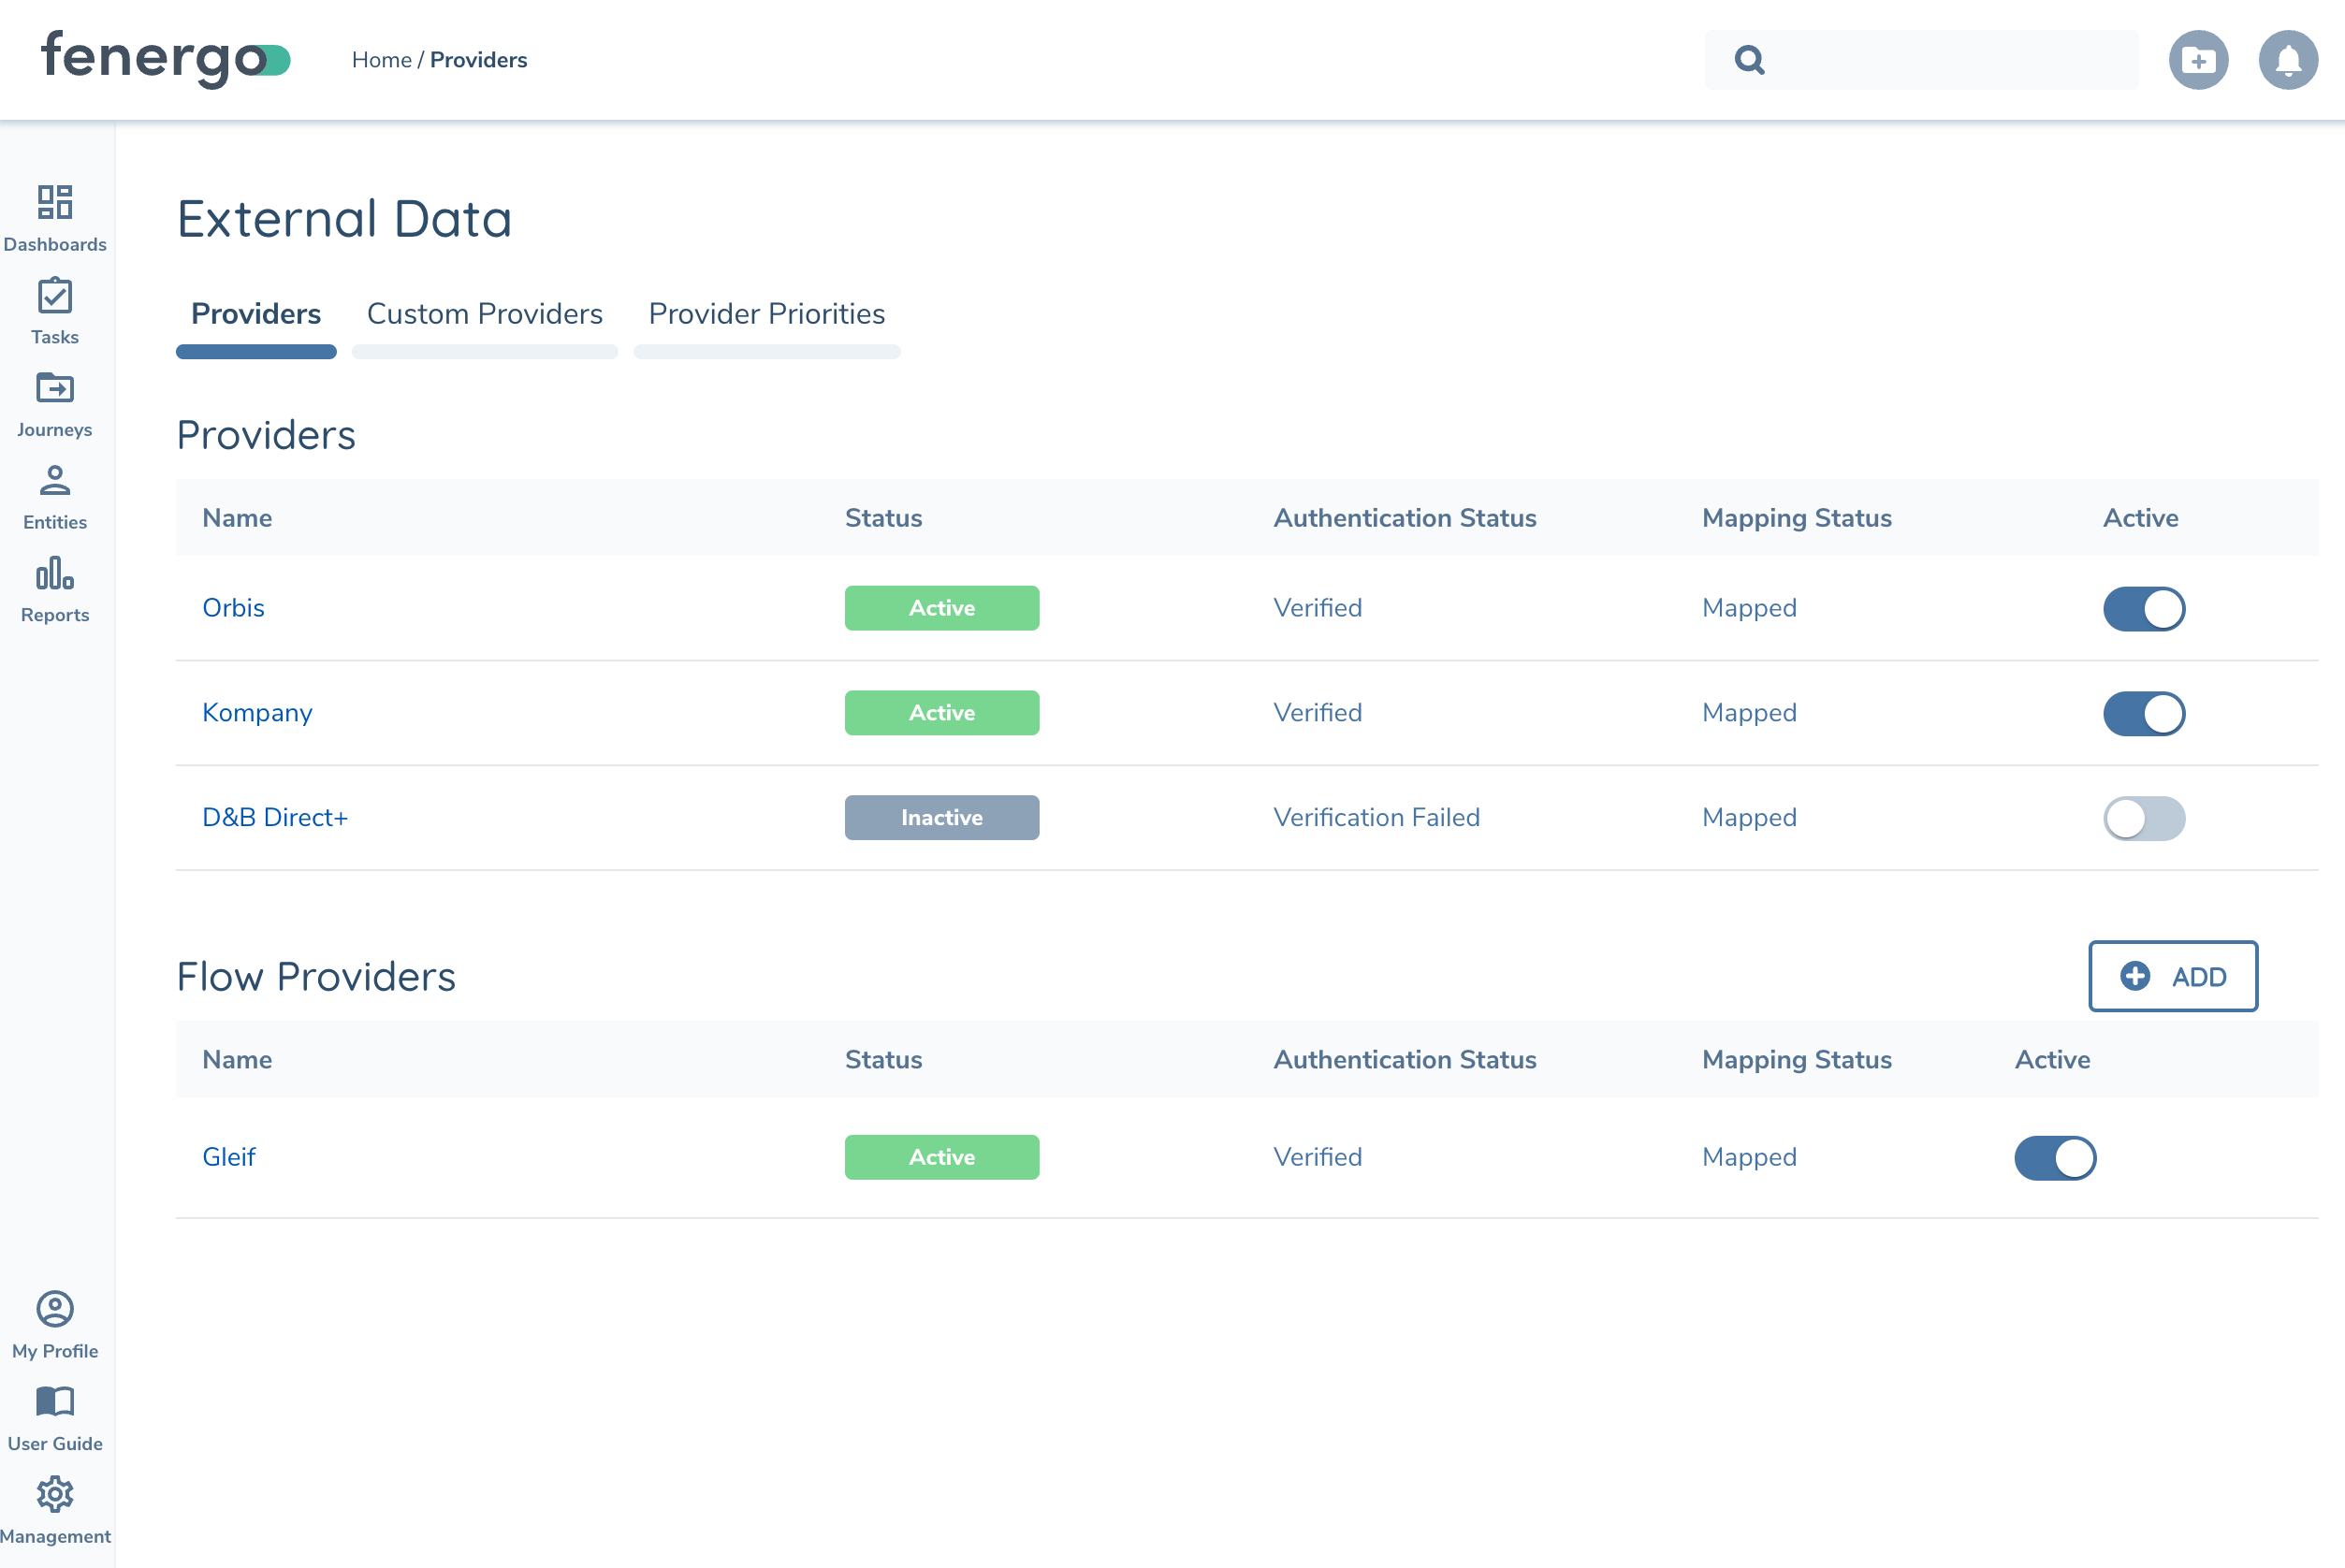Image resolution: width=2345 pixels, height=1568 pixels.
Task: Open the User Guide
Action: click(55, 1403)
